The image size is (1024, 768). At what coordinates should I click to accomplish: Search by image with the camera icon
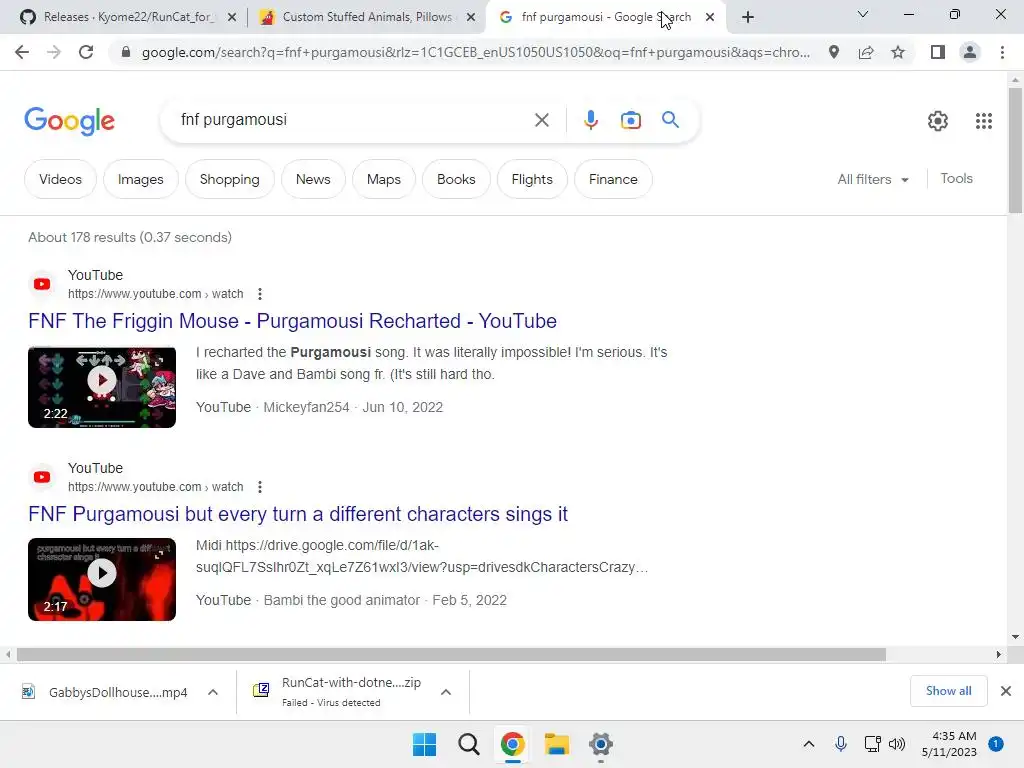(630, 120)
